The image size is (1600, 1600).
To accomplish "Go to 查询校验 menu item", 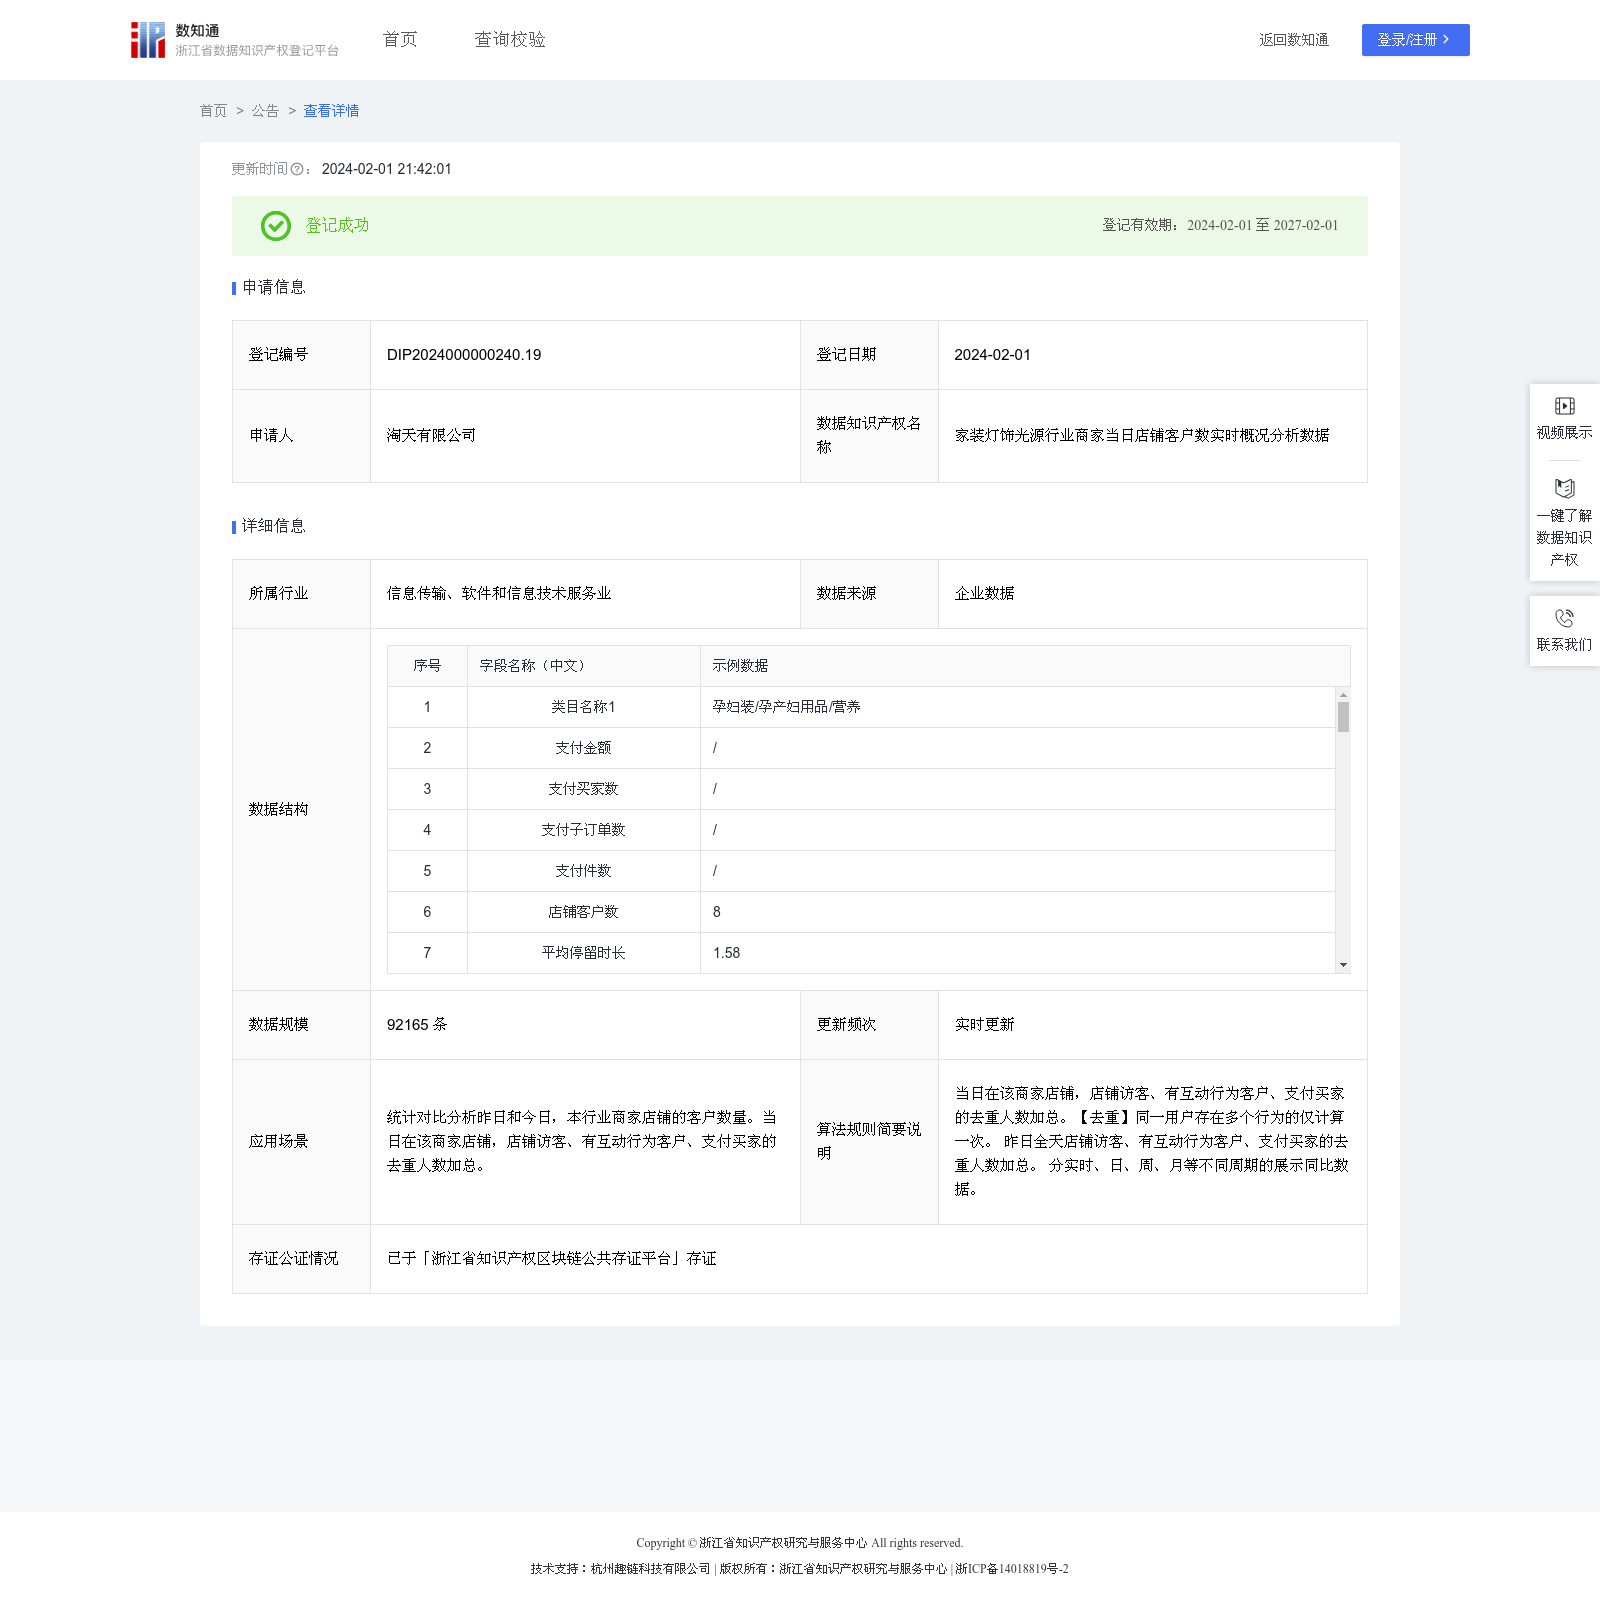I will tap(510, 40).
